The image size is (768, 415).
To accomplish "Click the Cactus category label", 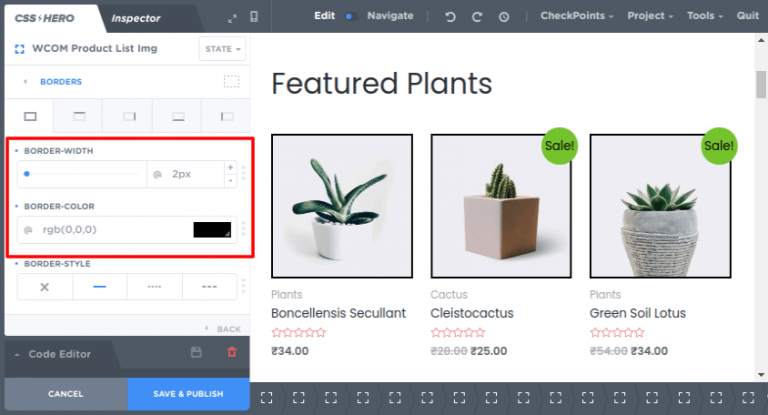I will tap(449, 294).
